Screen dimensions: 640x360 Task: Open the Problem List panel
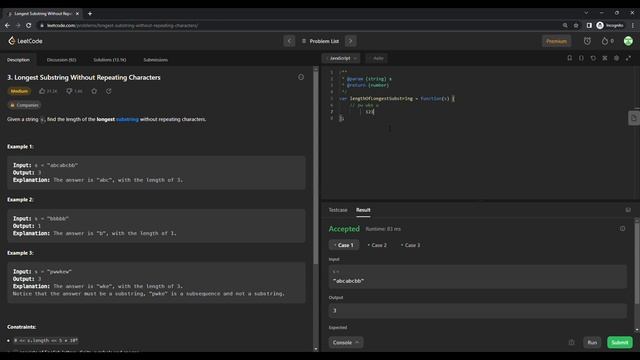(320, 41)
